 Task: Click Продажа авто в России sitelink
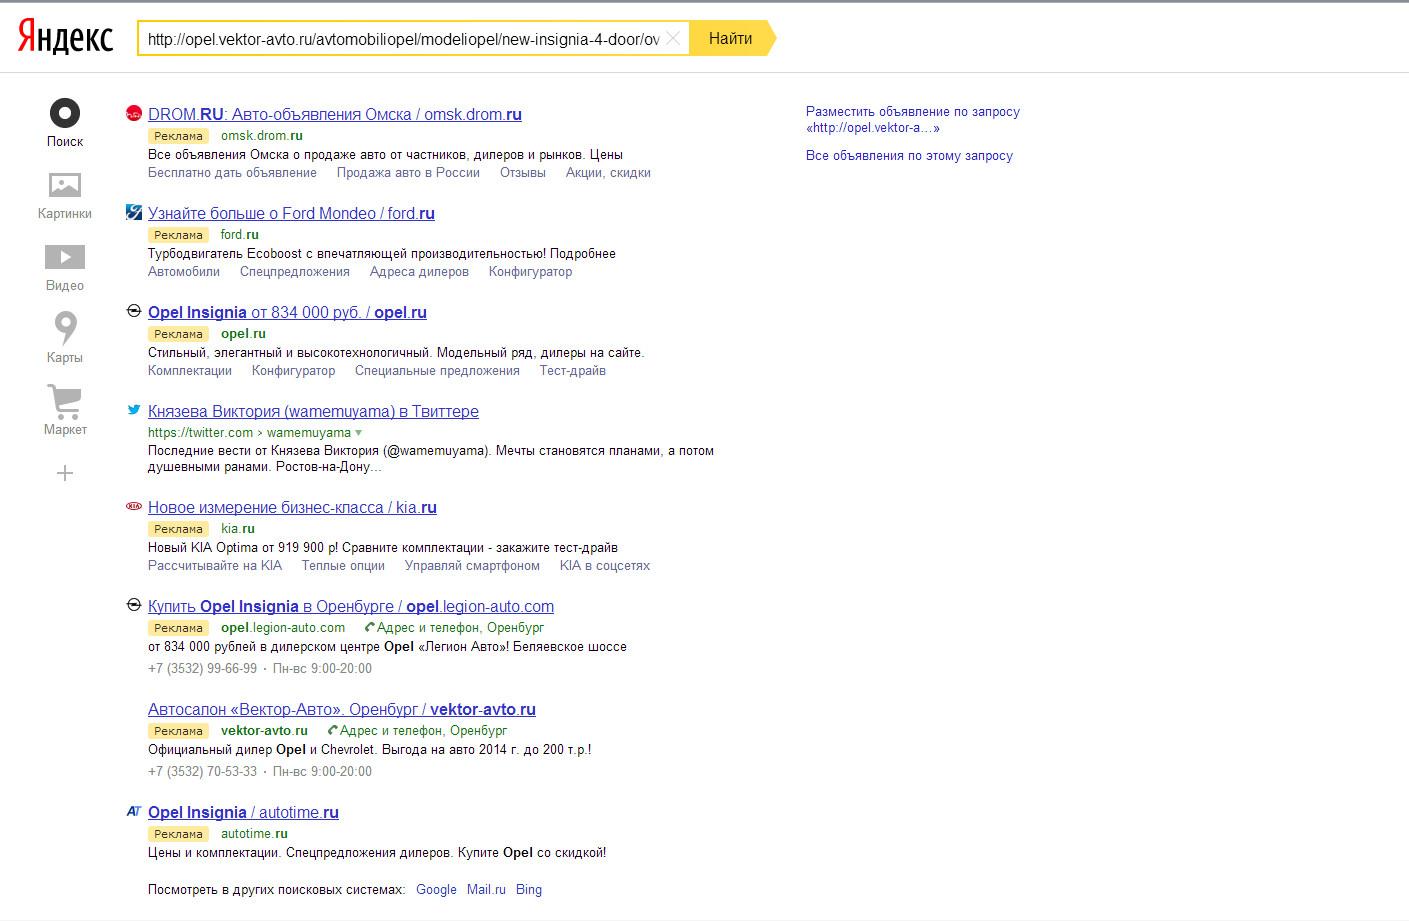pos(408,172)
